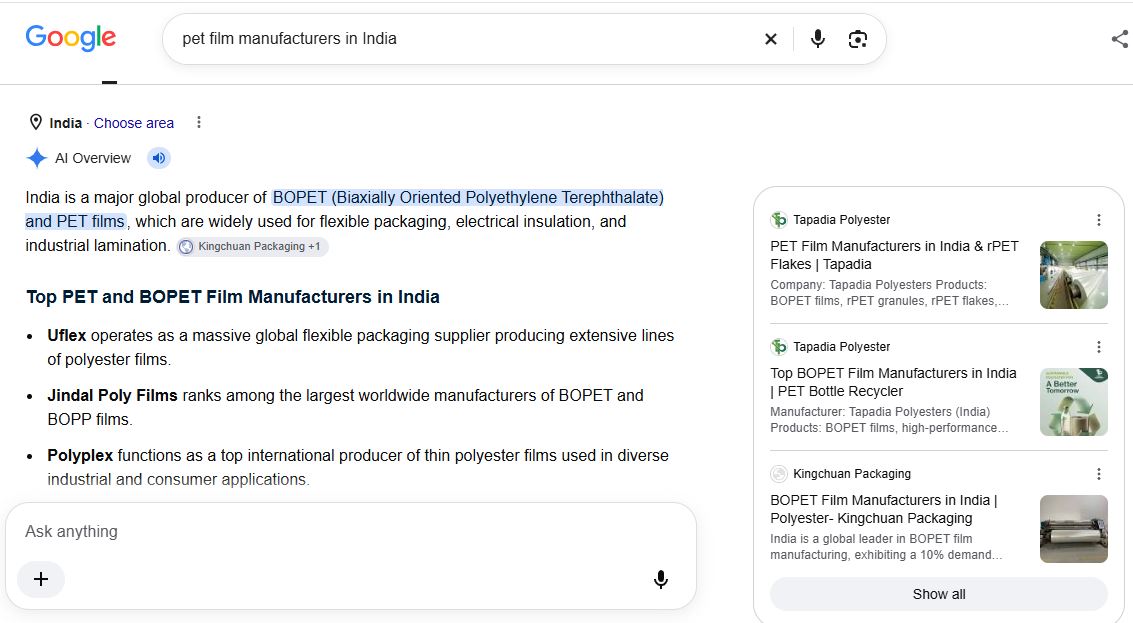Open options menu for first Tapadia Polyester result
1133x623 pixels.
[x=1098, y=220]
